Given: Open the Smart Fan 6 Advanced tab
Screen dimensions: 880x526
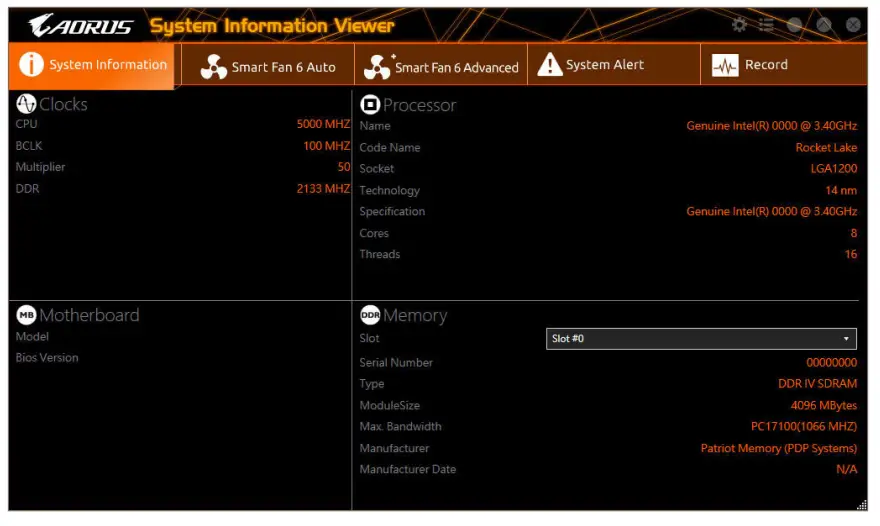Looking at the screenshot, I should coord(441,65).
